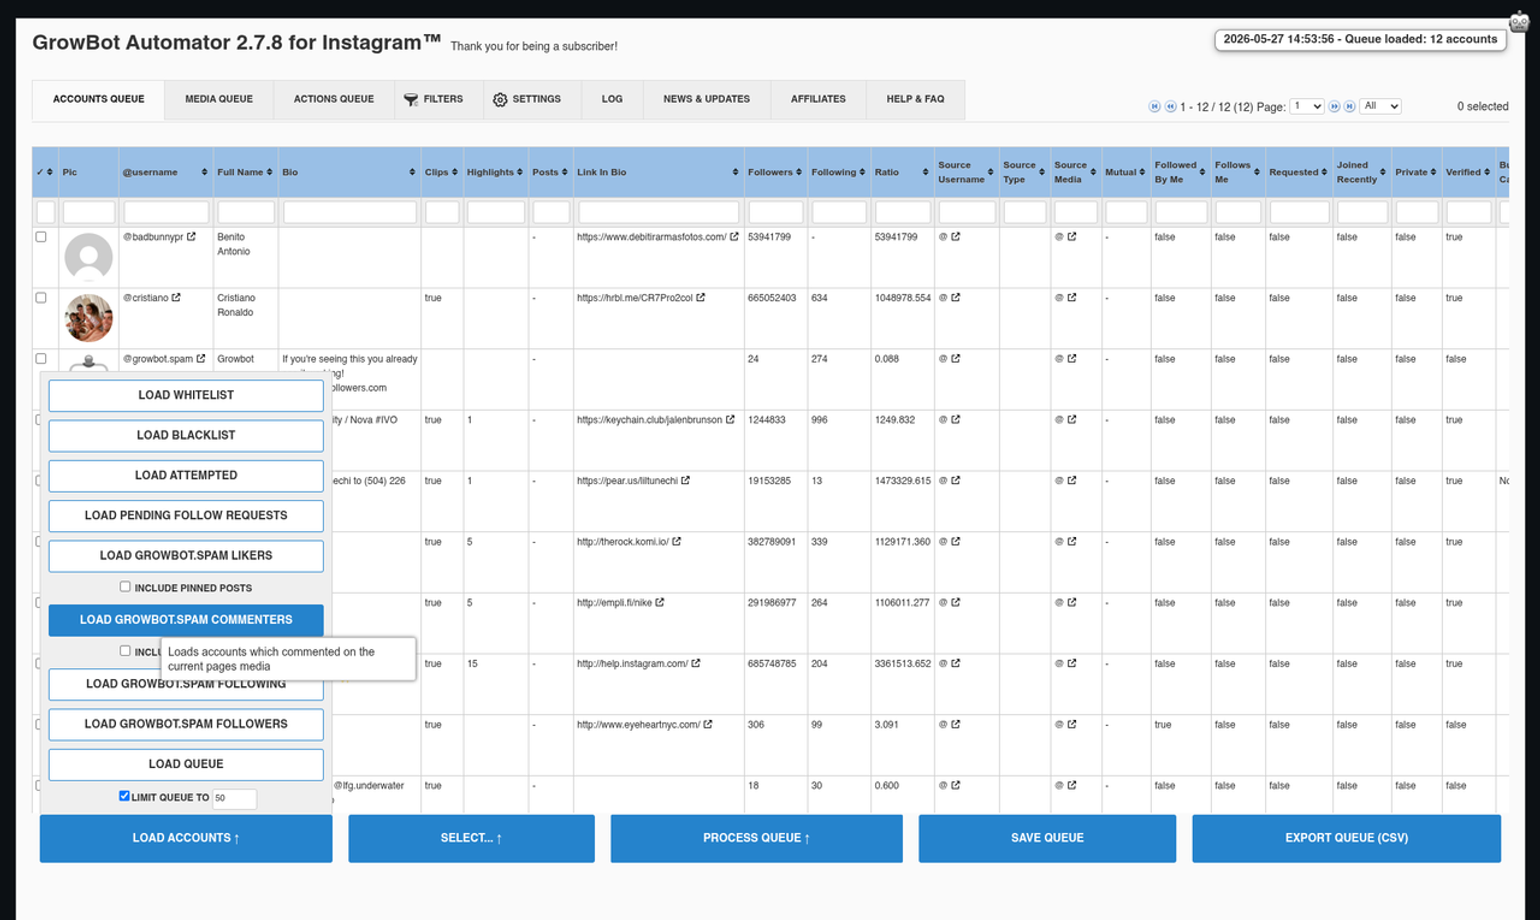Load growbot.spam commenters
Screen dimensions: 1540x920
coord(186,620)
